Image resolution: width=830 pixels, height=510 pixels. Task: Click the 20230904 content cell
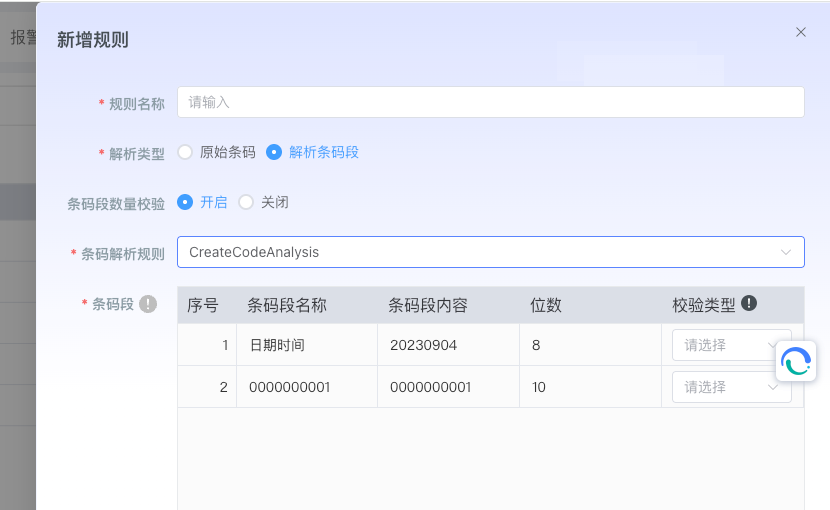click(423, 345)
